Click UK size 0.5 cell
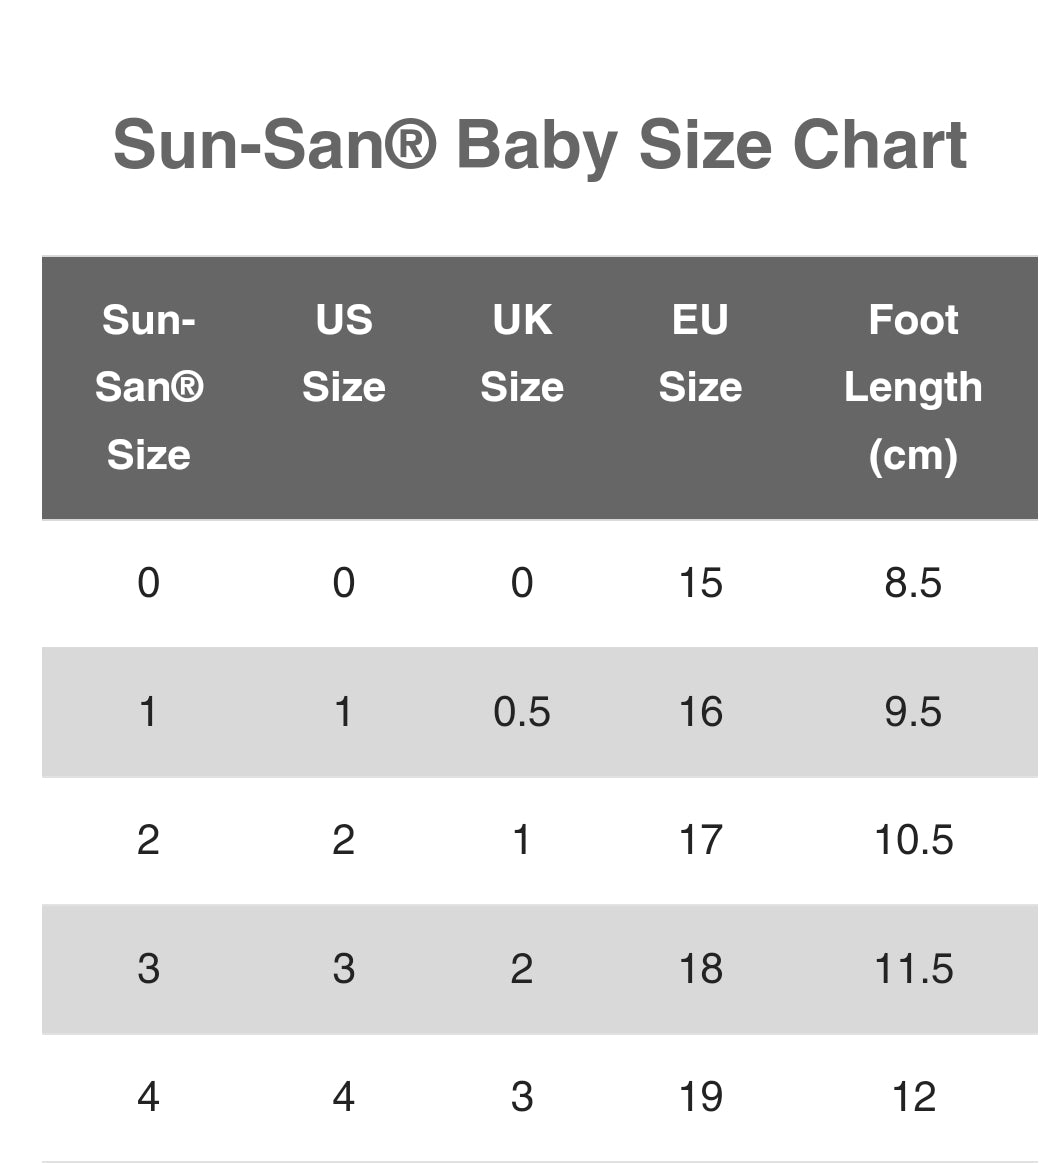 point(521,712)
